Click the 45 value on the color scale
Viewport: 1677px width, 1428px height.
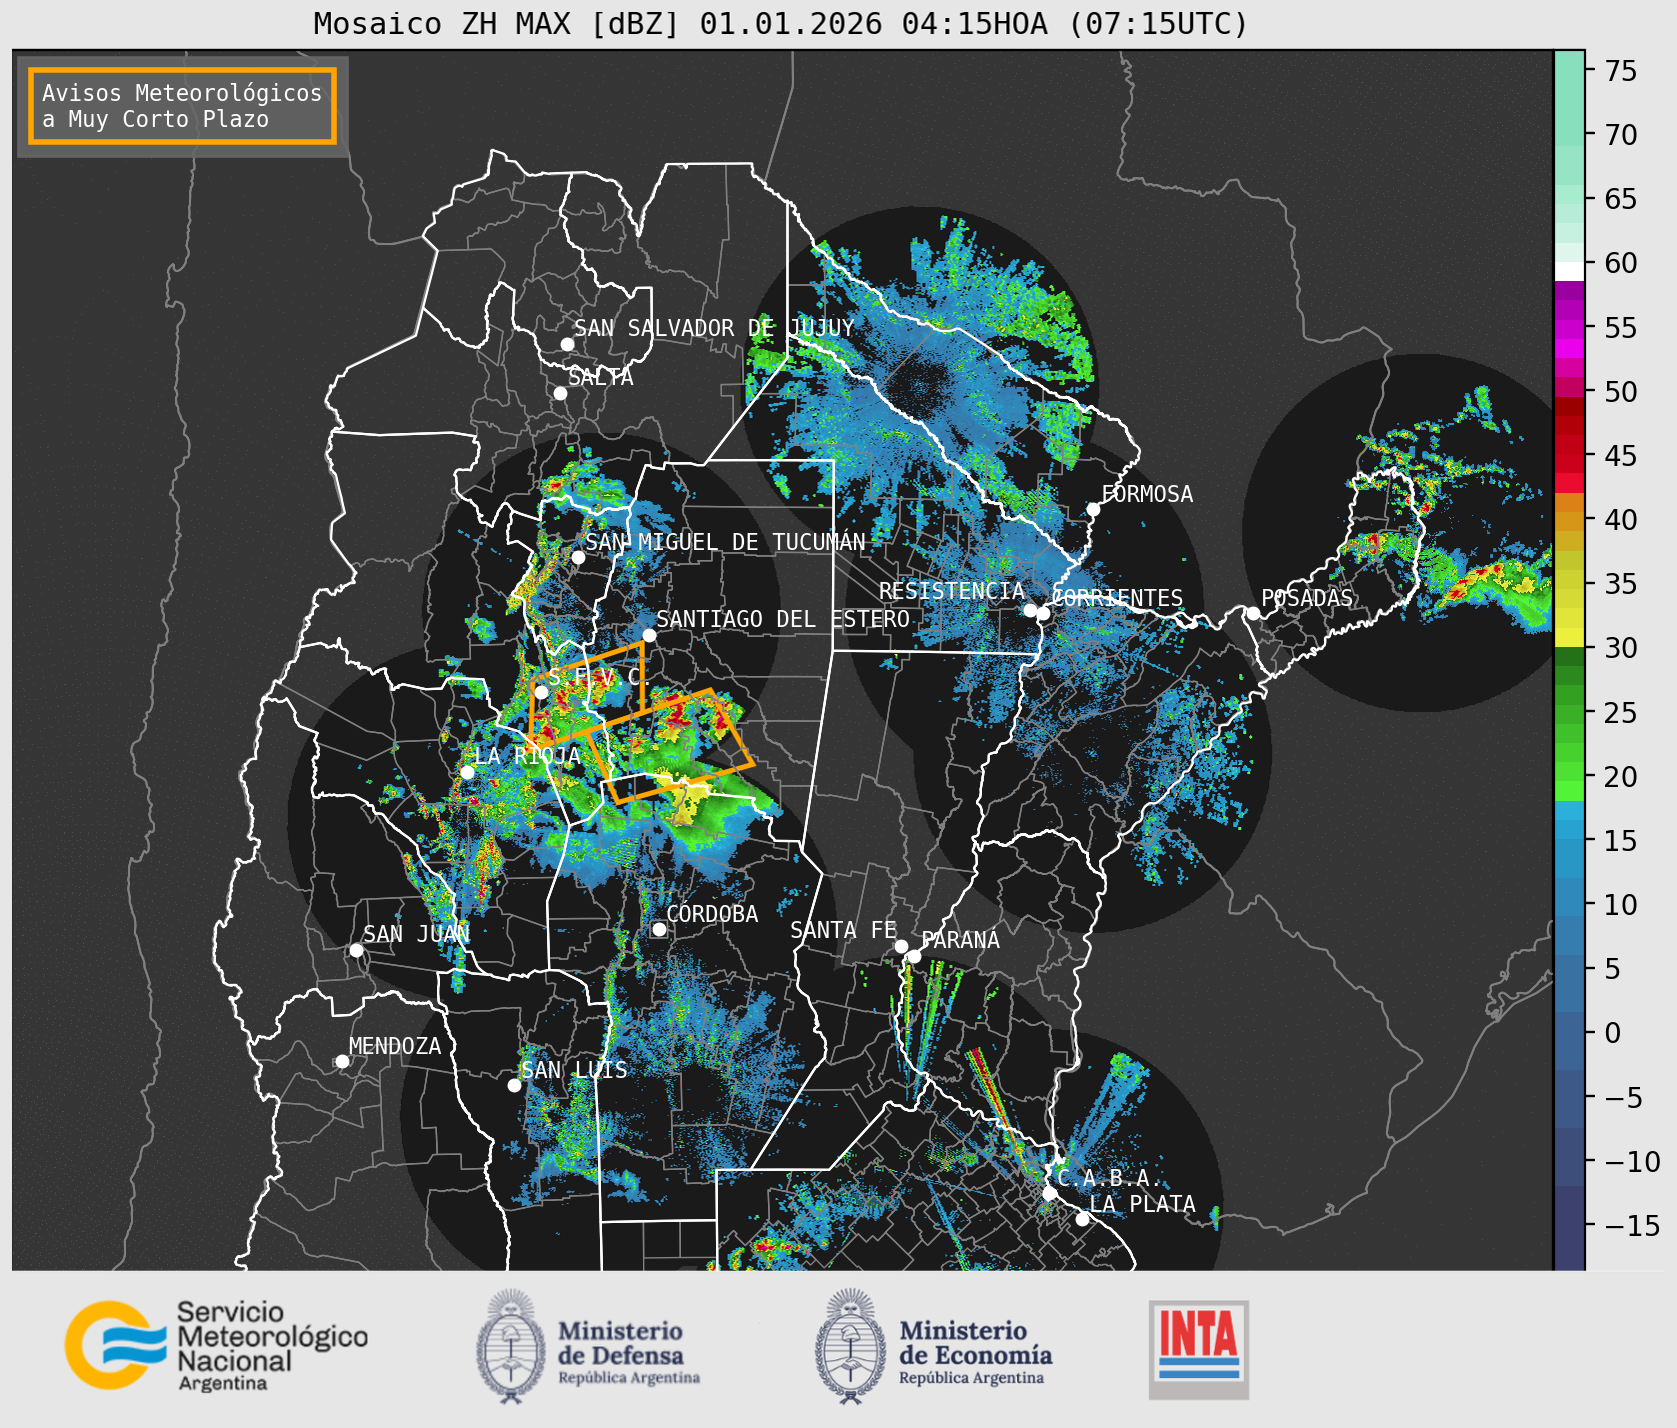tap(1620, 456)
